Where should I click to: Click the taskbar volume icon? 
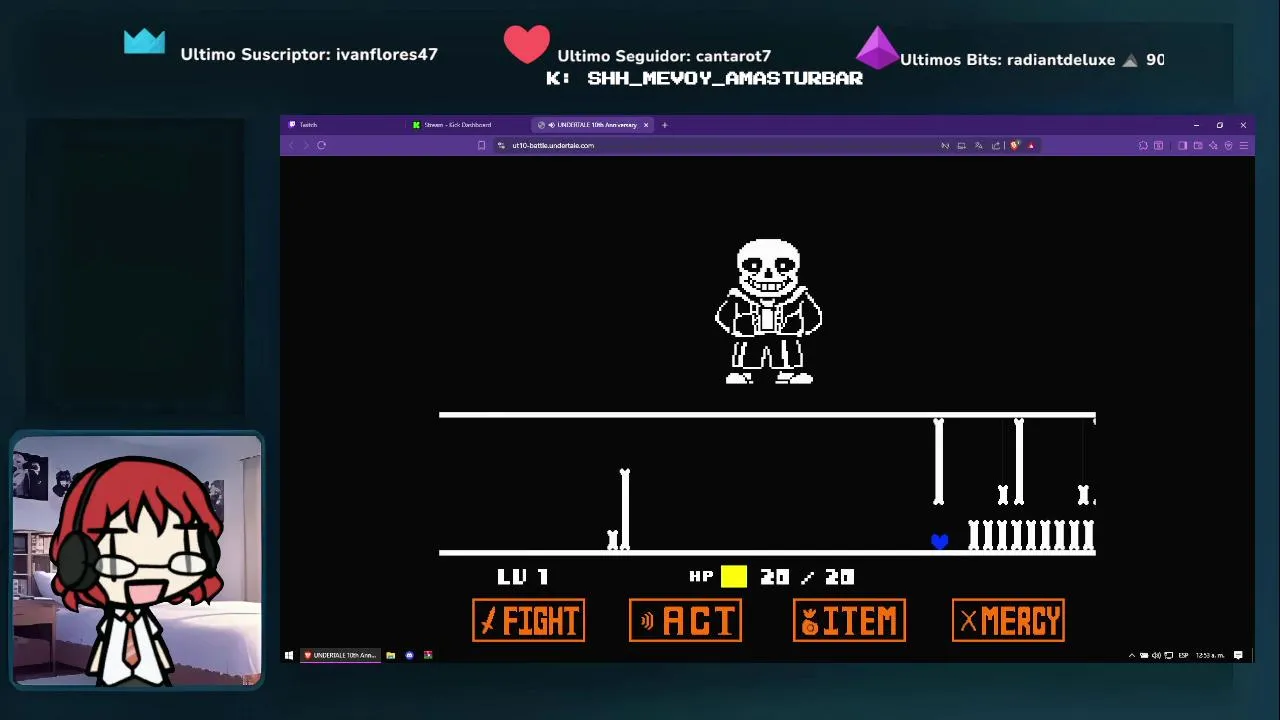[1156, 655]
